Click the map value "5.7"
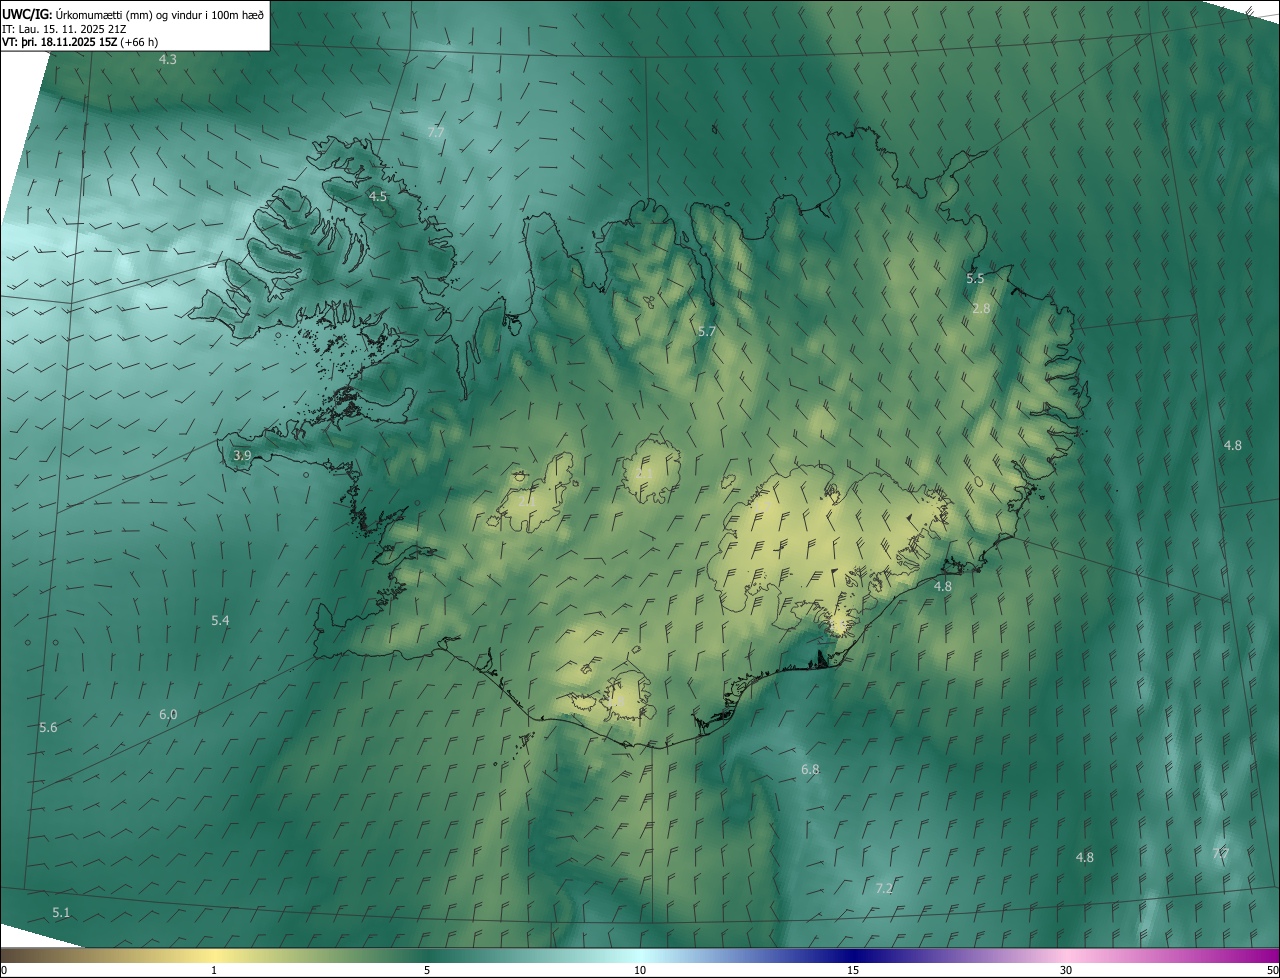1280x978 pixels. (x=707, y=331)
